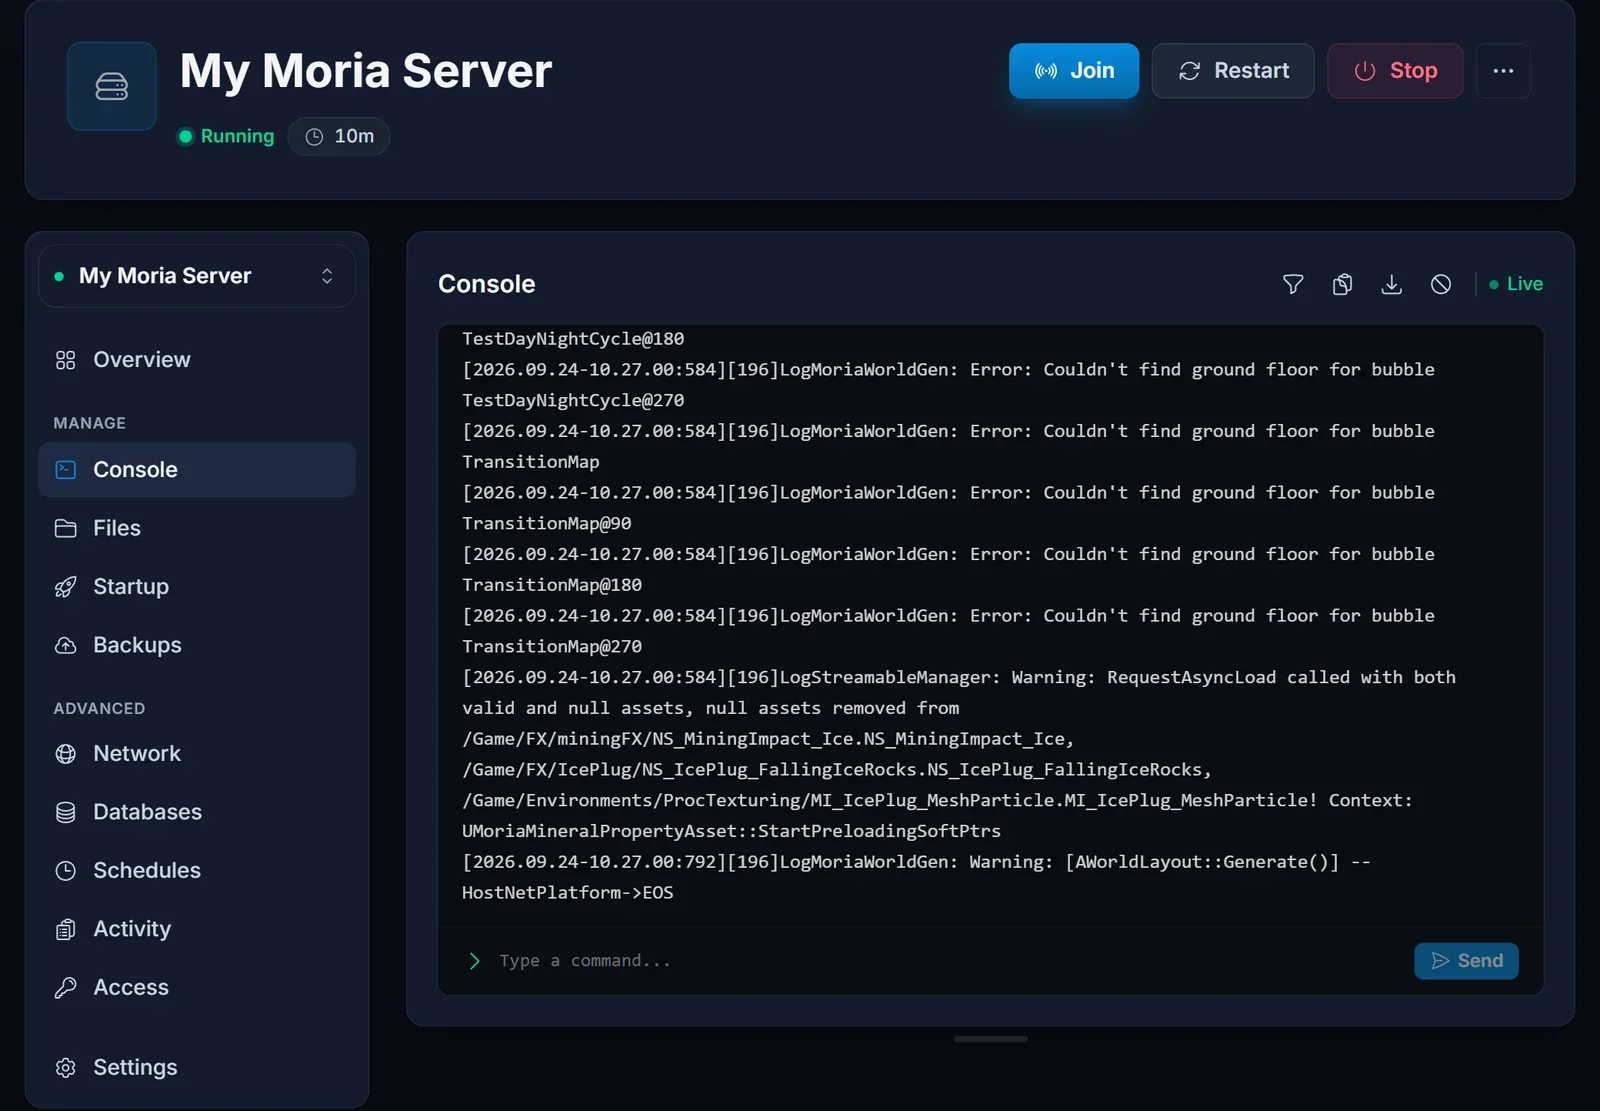Click the server stack icon beside the title
Screen dimensions: 1600x1111
coord(111,86)
